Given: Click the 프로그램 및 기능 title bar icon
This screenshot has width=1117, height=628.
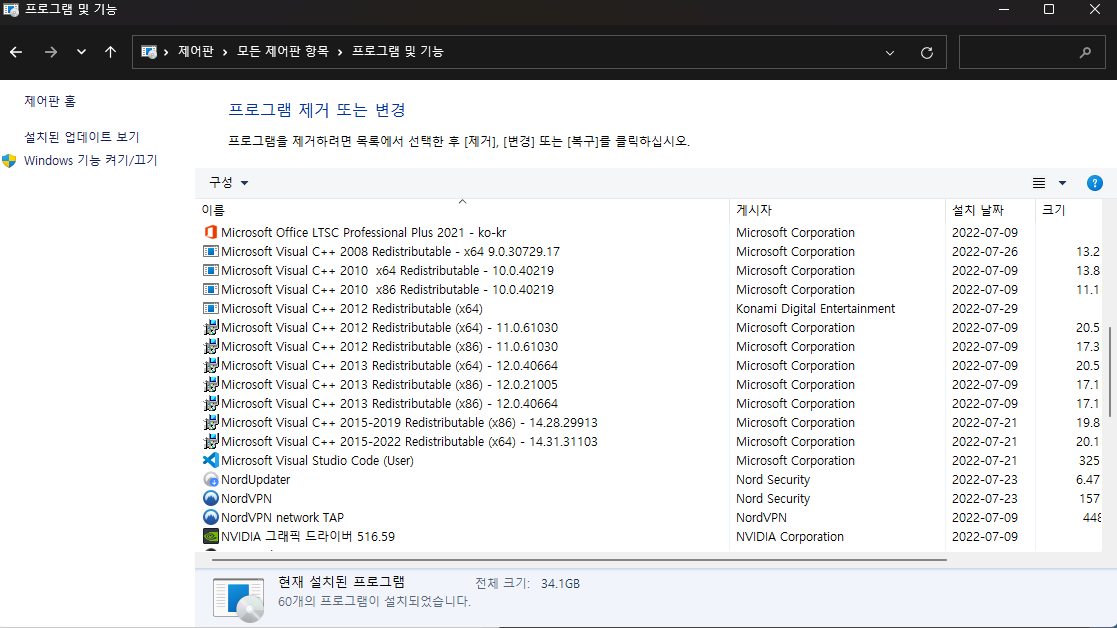Looking at the screenshot, I should pyautogui.click(x=11, y=9).
